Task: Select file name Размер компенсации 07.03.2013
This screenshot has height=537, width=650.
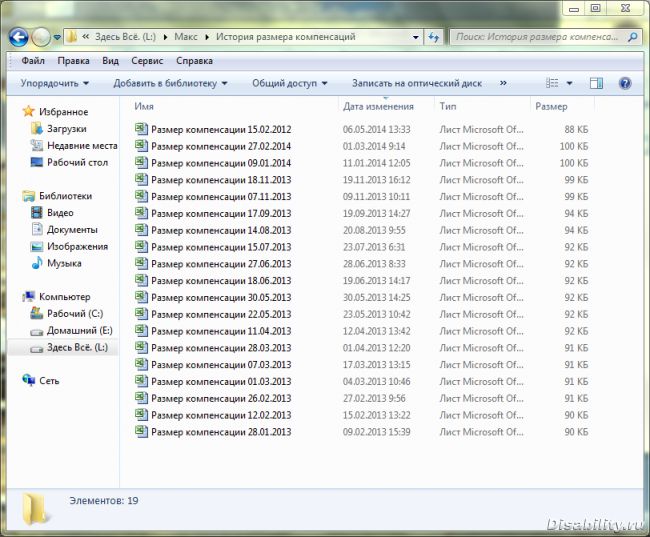Action: point(221,365)
